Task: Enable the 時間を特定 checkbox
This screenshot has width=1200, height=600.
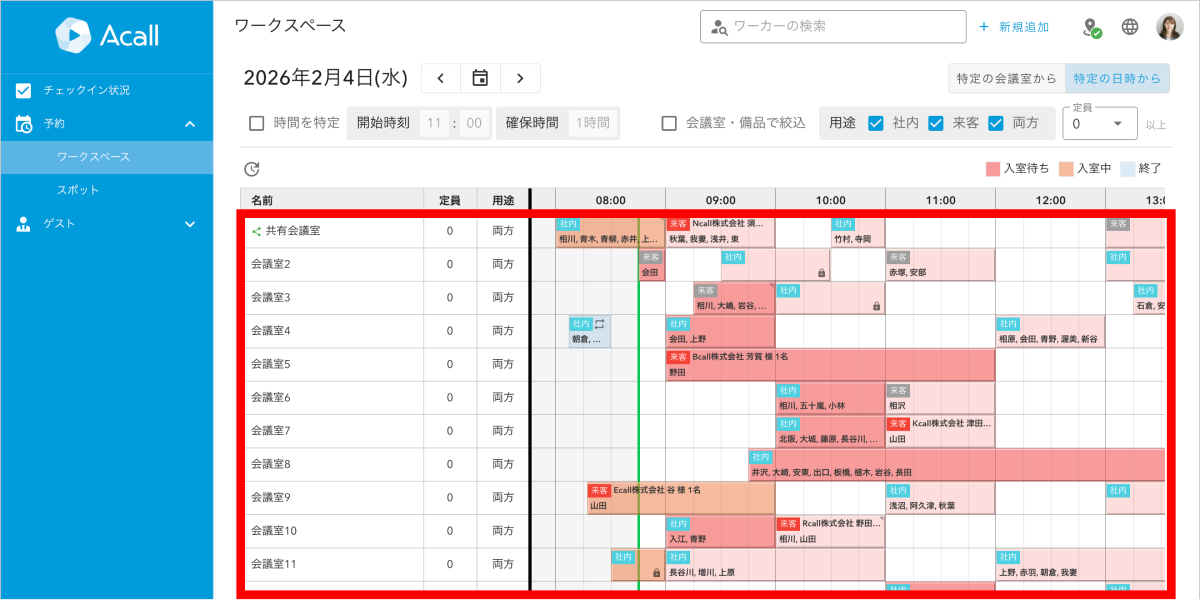Action: 256,123
